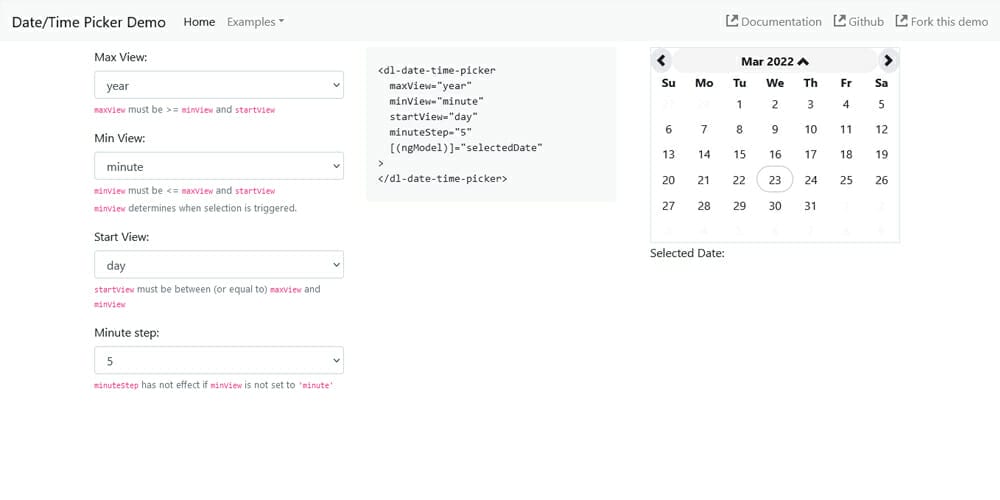Image resolution: width=1000 pixels, height=500 pixels.
Task: Select March 14 in the calendar
Action: point(704,154)
